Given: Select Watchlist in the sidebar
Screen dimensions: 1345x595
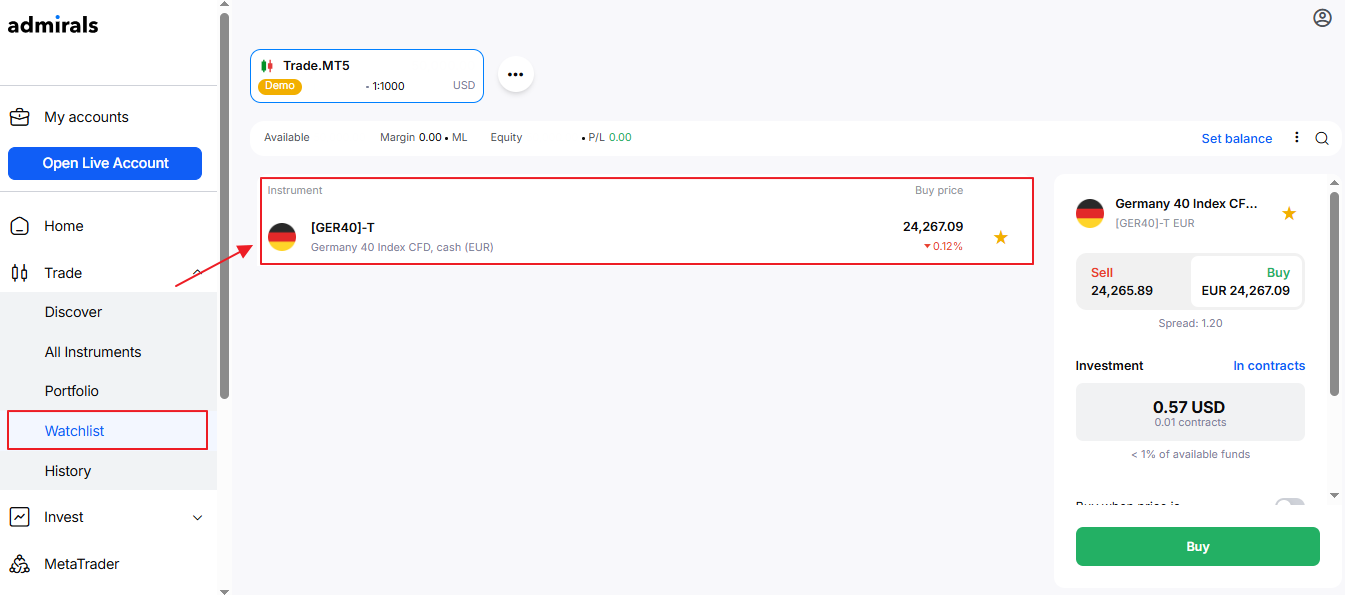Looking at the screenshot, I should 75,431.
